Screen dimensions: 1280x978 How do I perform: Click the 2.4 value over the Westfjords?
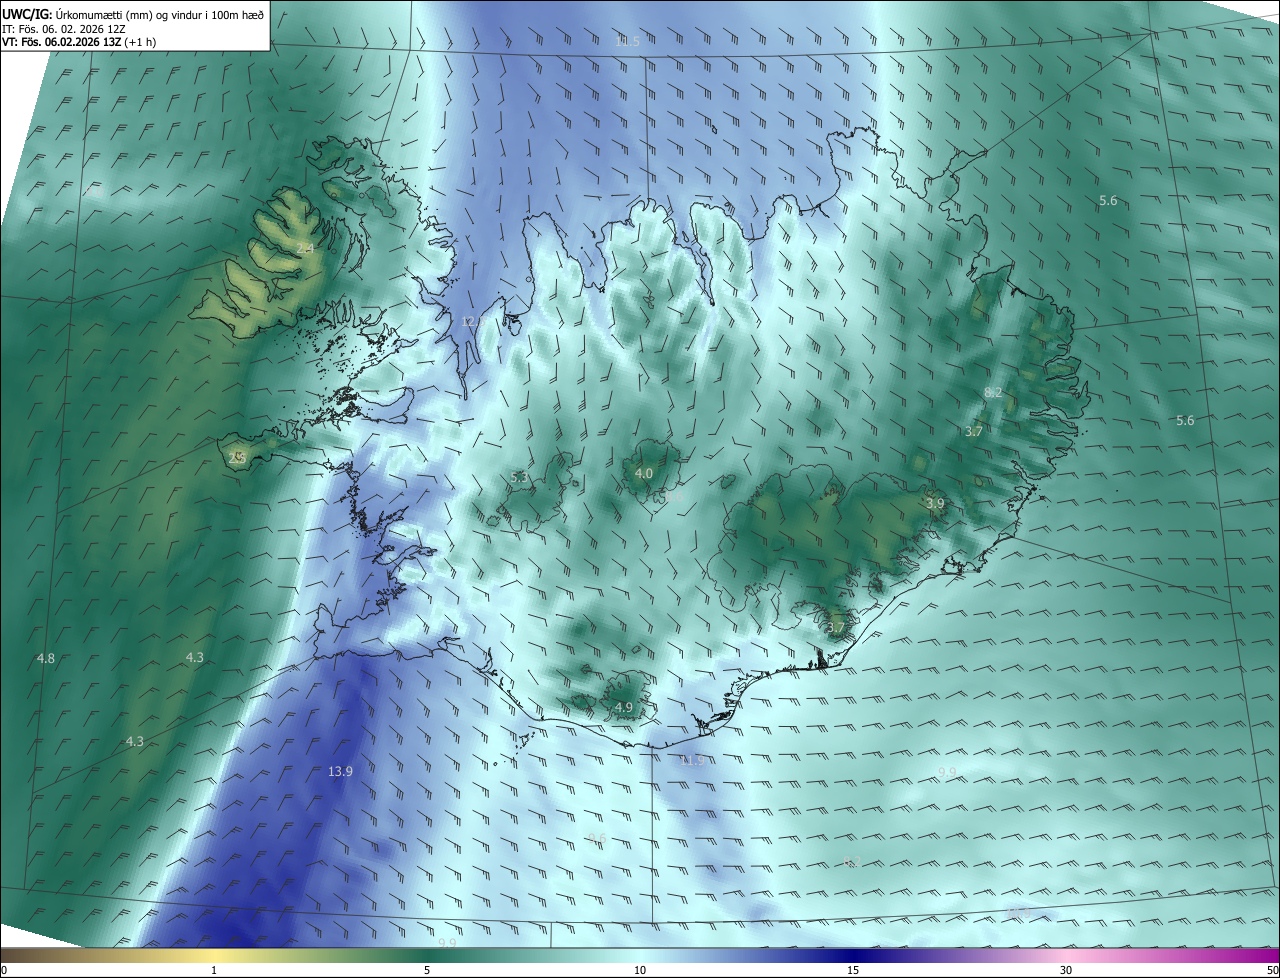click(x=305, y=248)
